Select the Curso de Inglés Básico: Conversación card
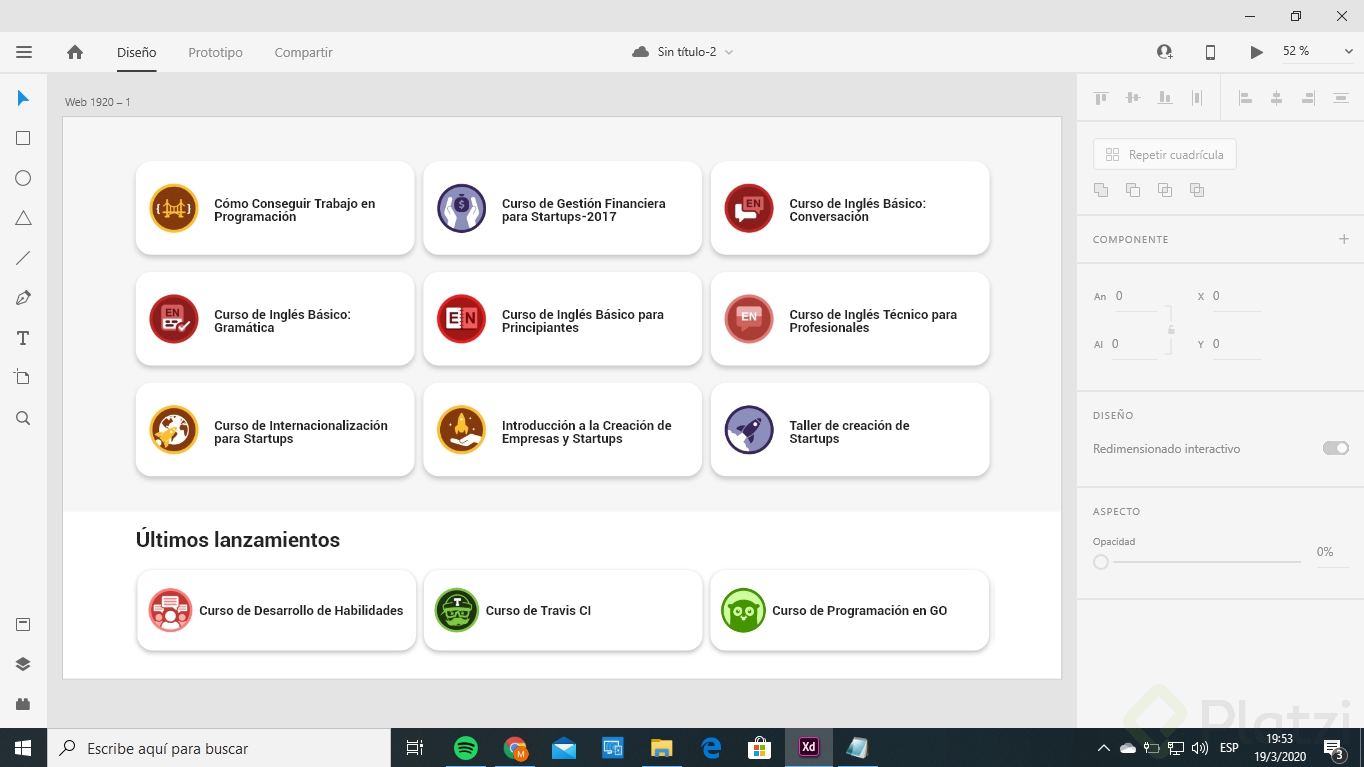1364x767 pixels. pyautogui.click(x=850, y=208)
